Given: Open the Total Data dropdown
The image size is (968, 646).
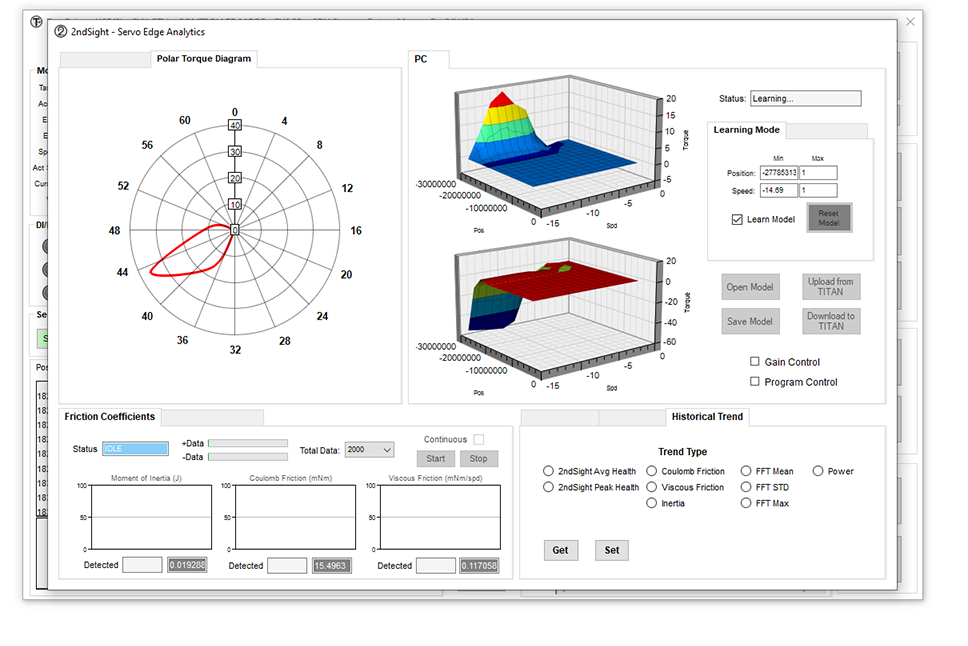Looking at the screenshot, I should pos(368,451).
